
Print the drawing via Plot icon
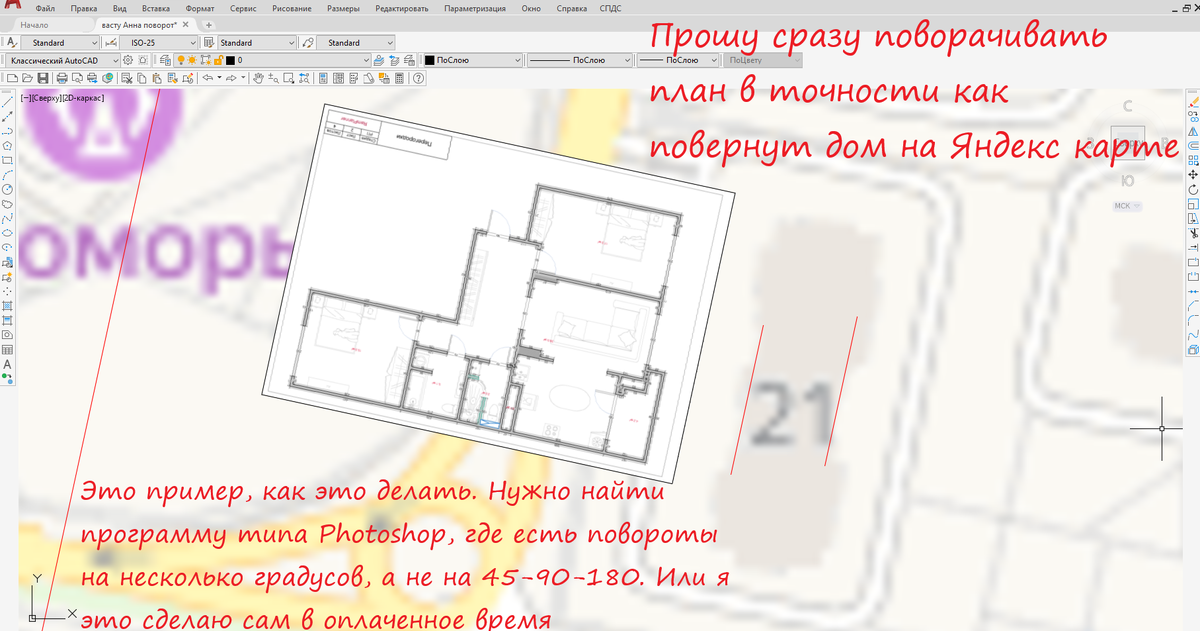click(x=62, y=78)
